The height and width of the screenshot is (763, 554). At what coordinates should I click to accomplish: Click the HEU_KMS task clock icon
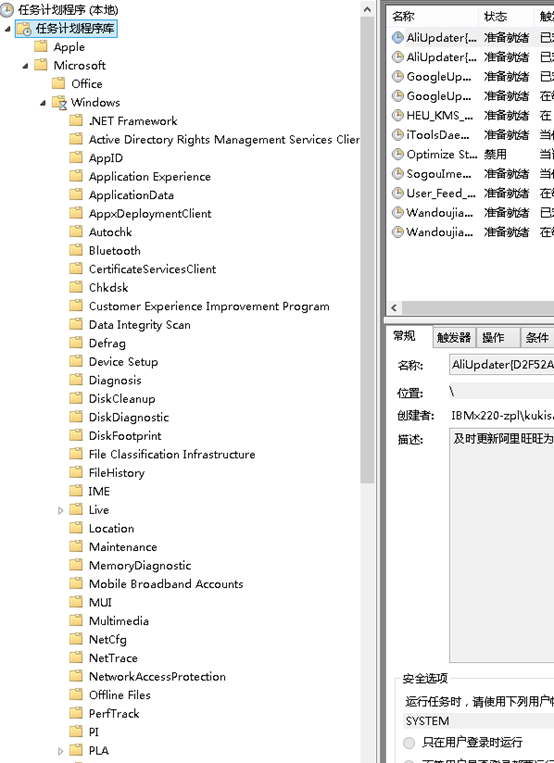pyautogui.click(x=398, y=115)
